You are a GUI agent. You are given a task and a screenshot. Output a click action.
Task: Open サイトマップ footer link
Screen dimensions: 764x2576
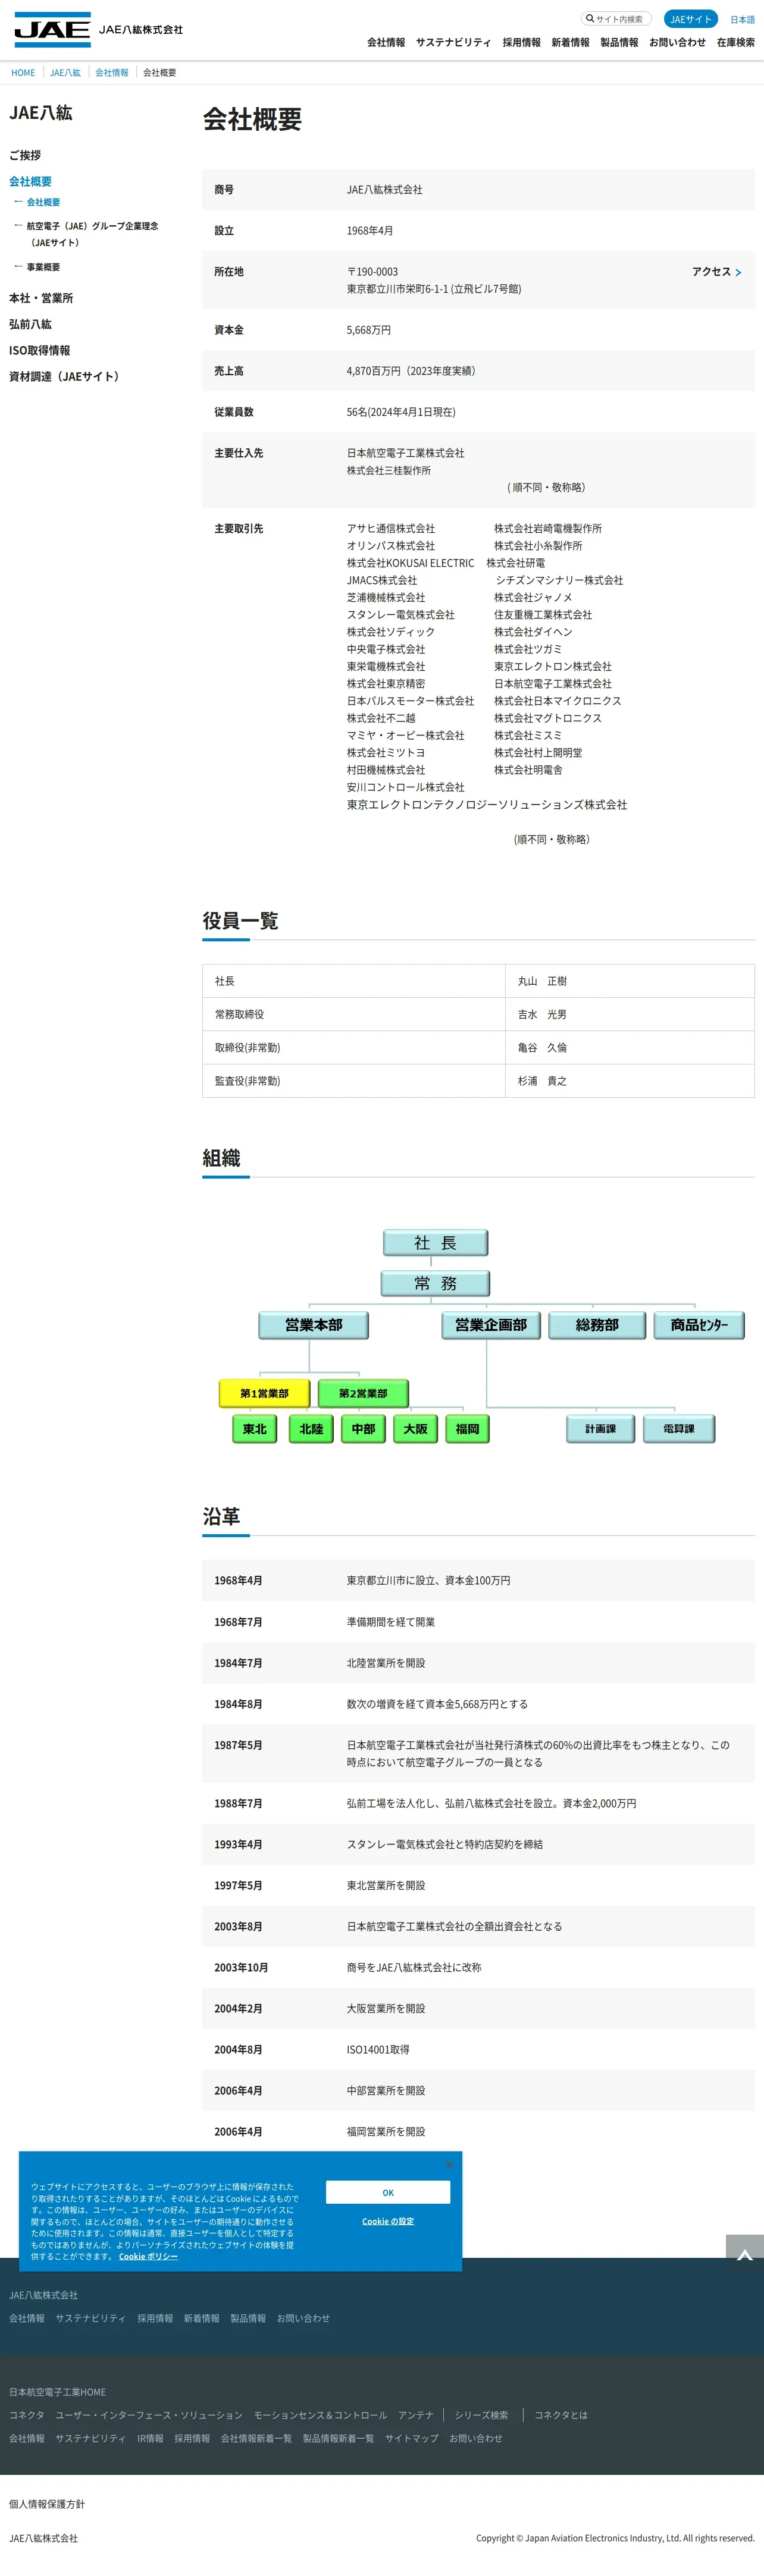point(412,2438)
